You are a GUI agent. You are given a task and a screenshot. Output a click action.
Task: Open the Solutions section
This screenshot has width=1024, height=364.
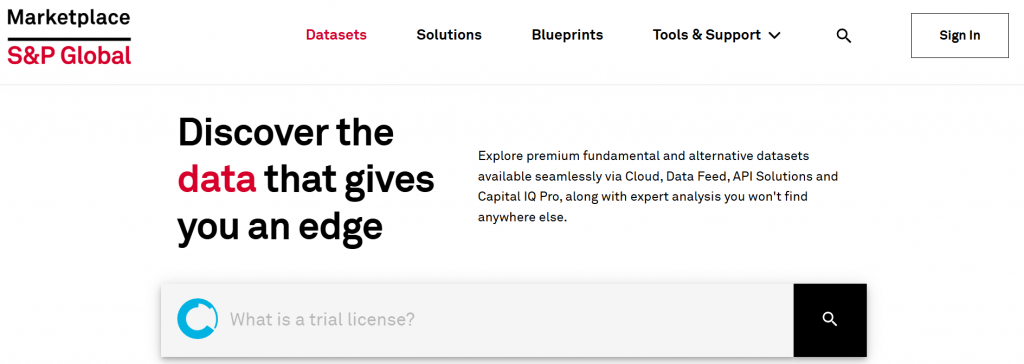449,35
